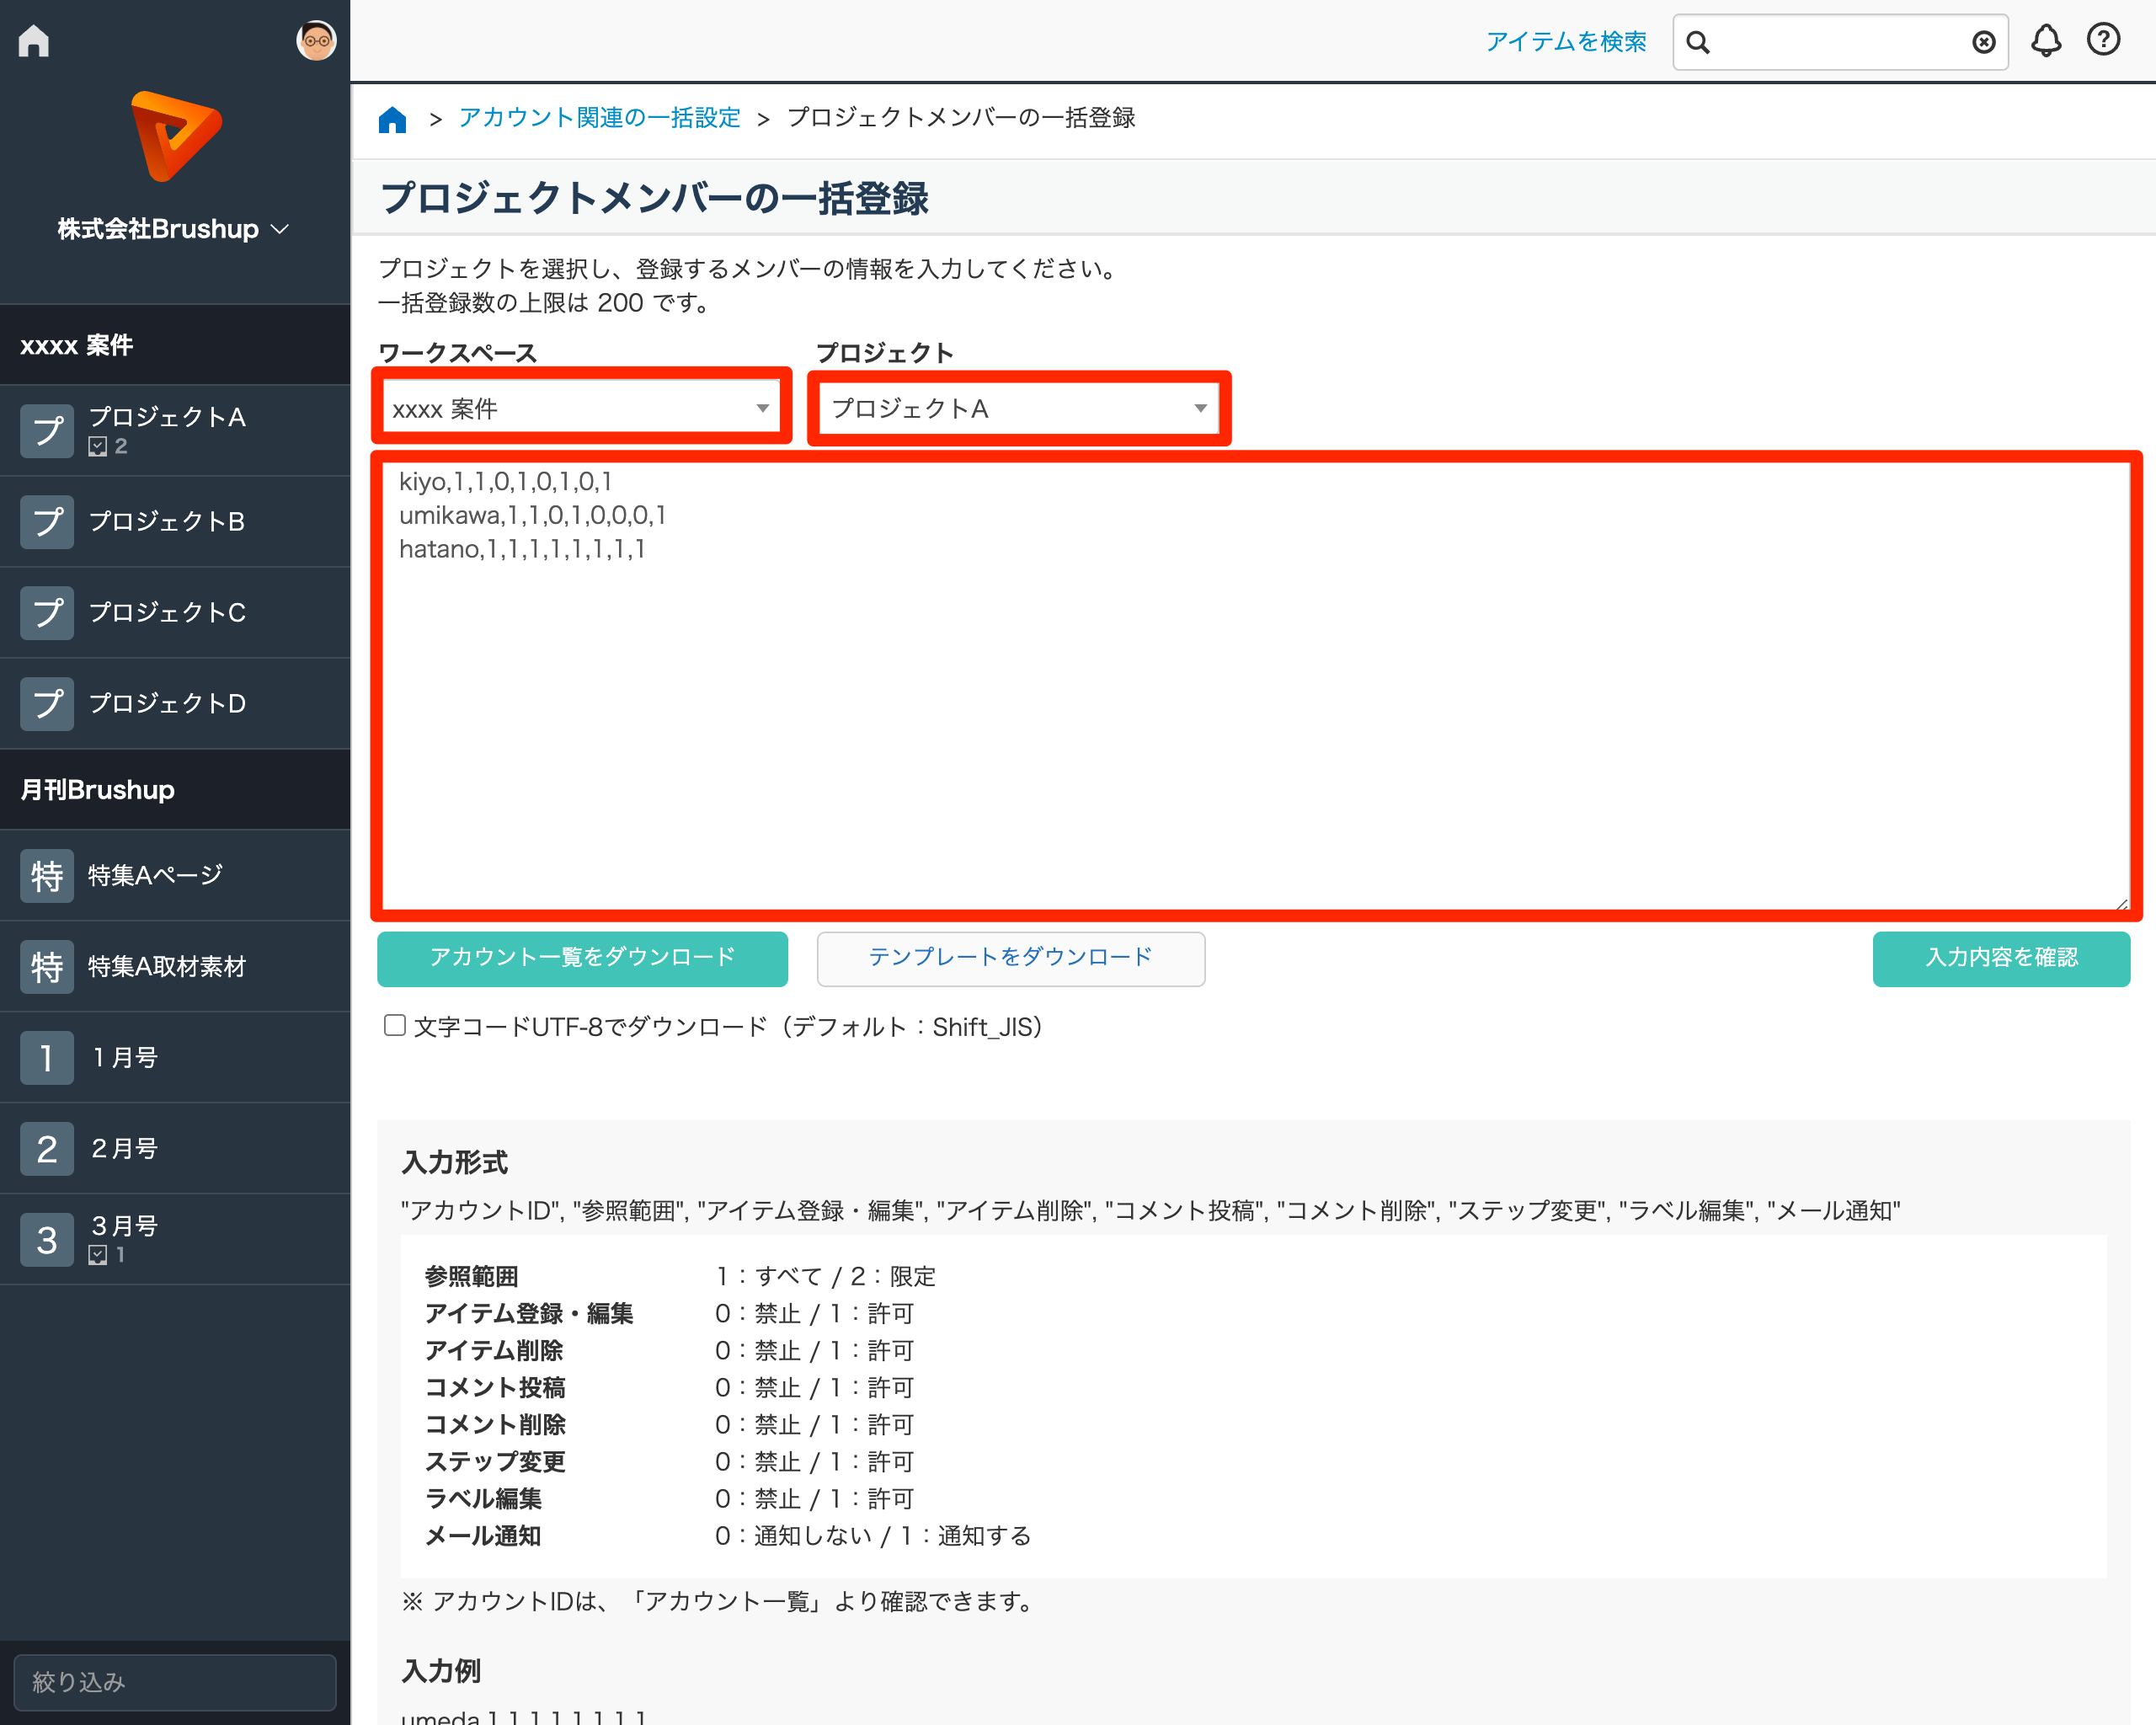
Task: Click the 入力内容を確認 button
Action: (x=2001, y=958)
